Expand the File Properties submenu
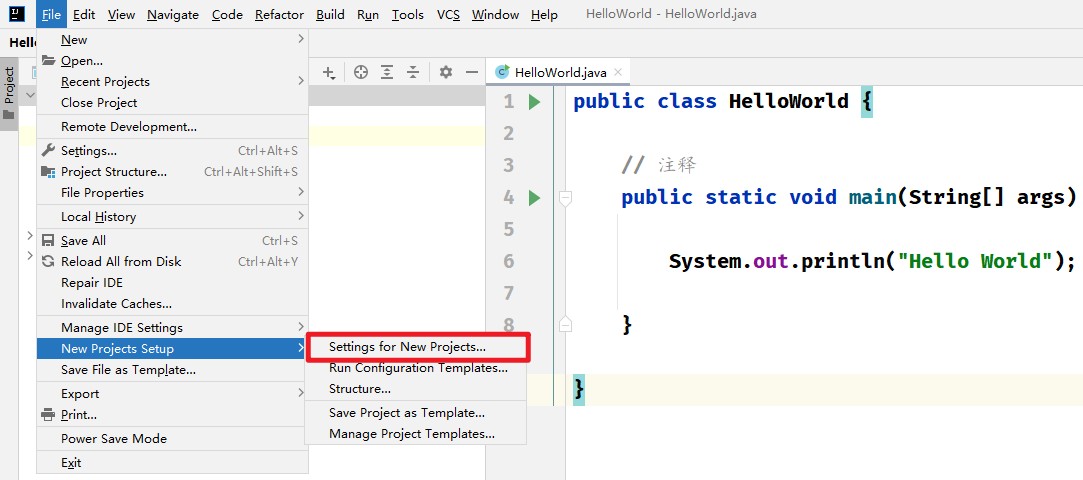The width and height of the screenshot is (1083, 480). [x=172, y=192]
